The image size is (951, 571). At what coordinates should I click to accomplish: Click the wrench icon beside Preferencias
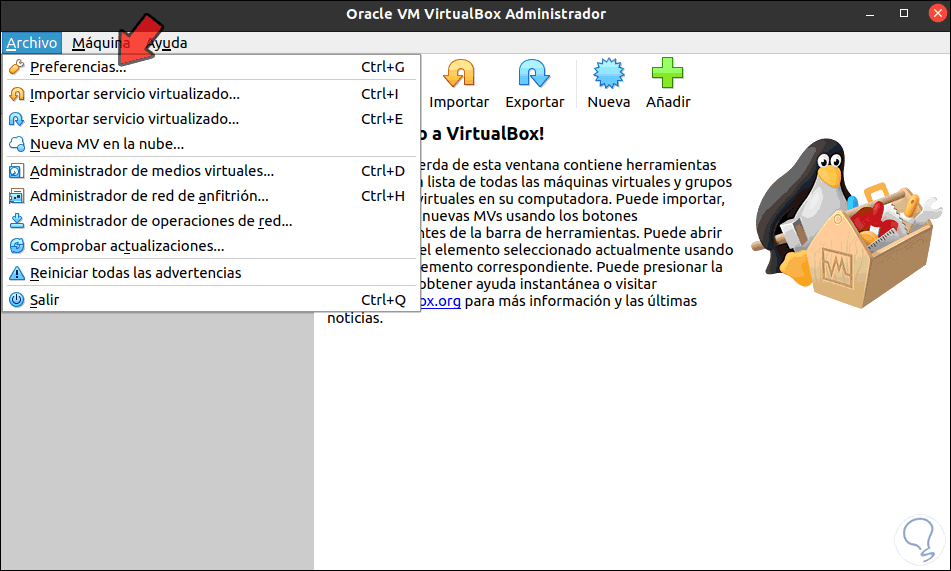[x=17, y=67]
